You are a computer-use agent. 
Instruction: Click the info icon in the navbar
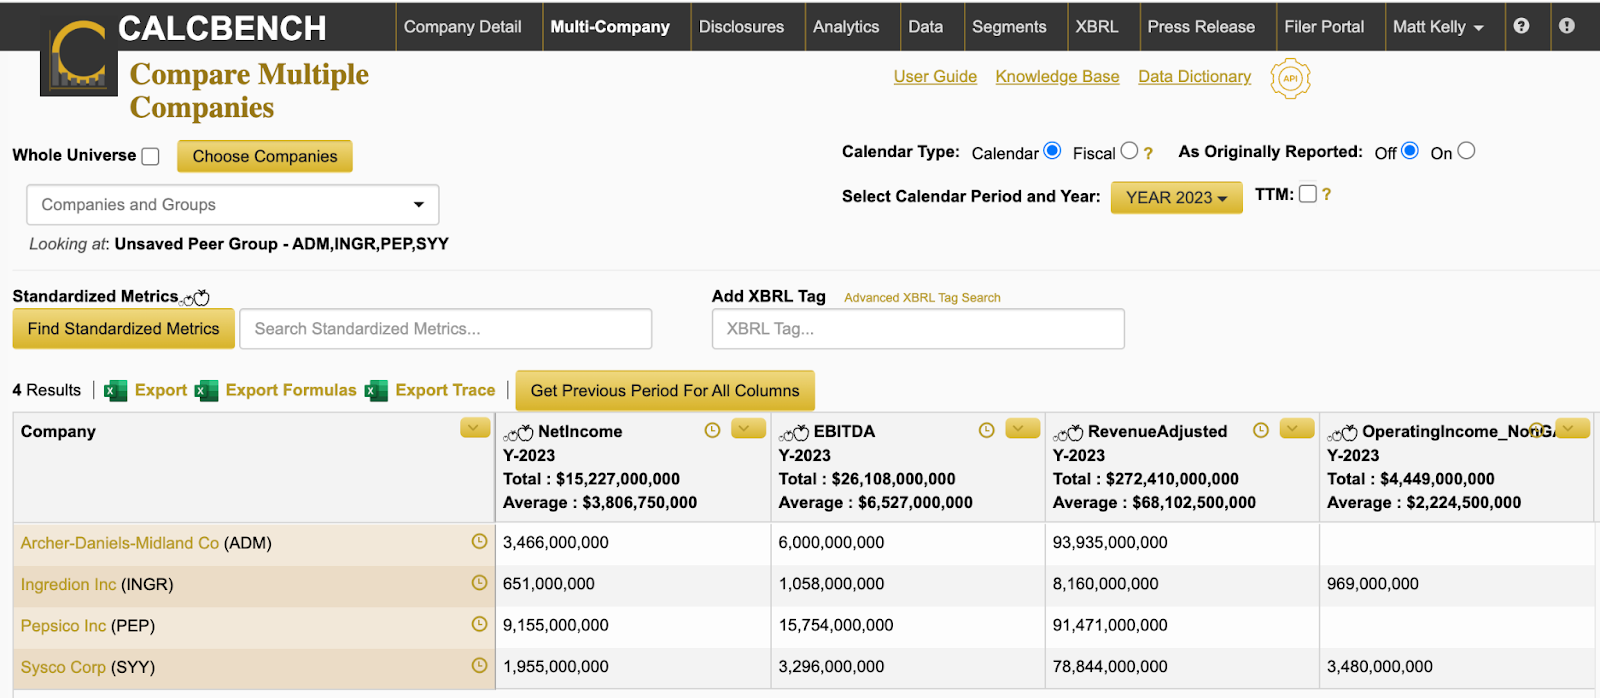click(x=1567, y=26)
